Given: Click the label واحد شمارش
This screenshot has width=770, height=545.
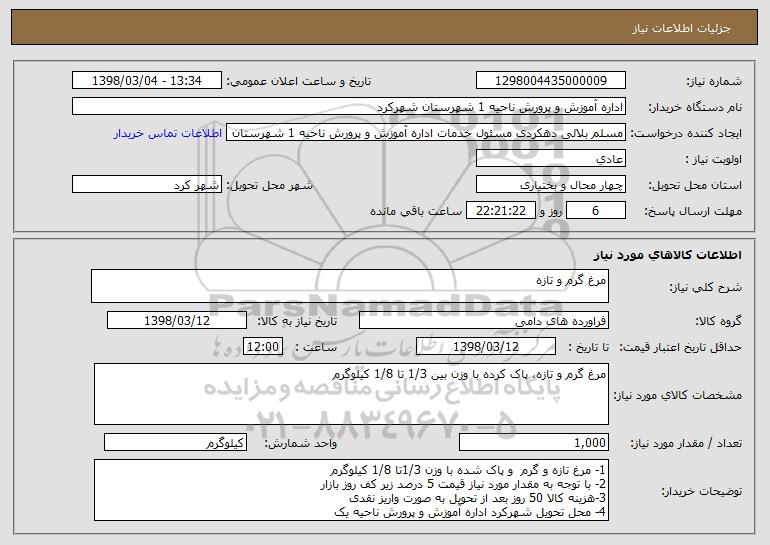Looking at the screenshot, I should [x=301, y=443].
